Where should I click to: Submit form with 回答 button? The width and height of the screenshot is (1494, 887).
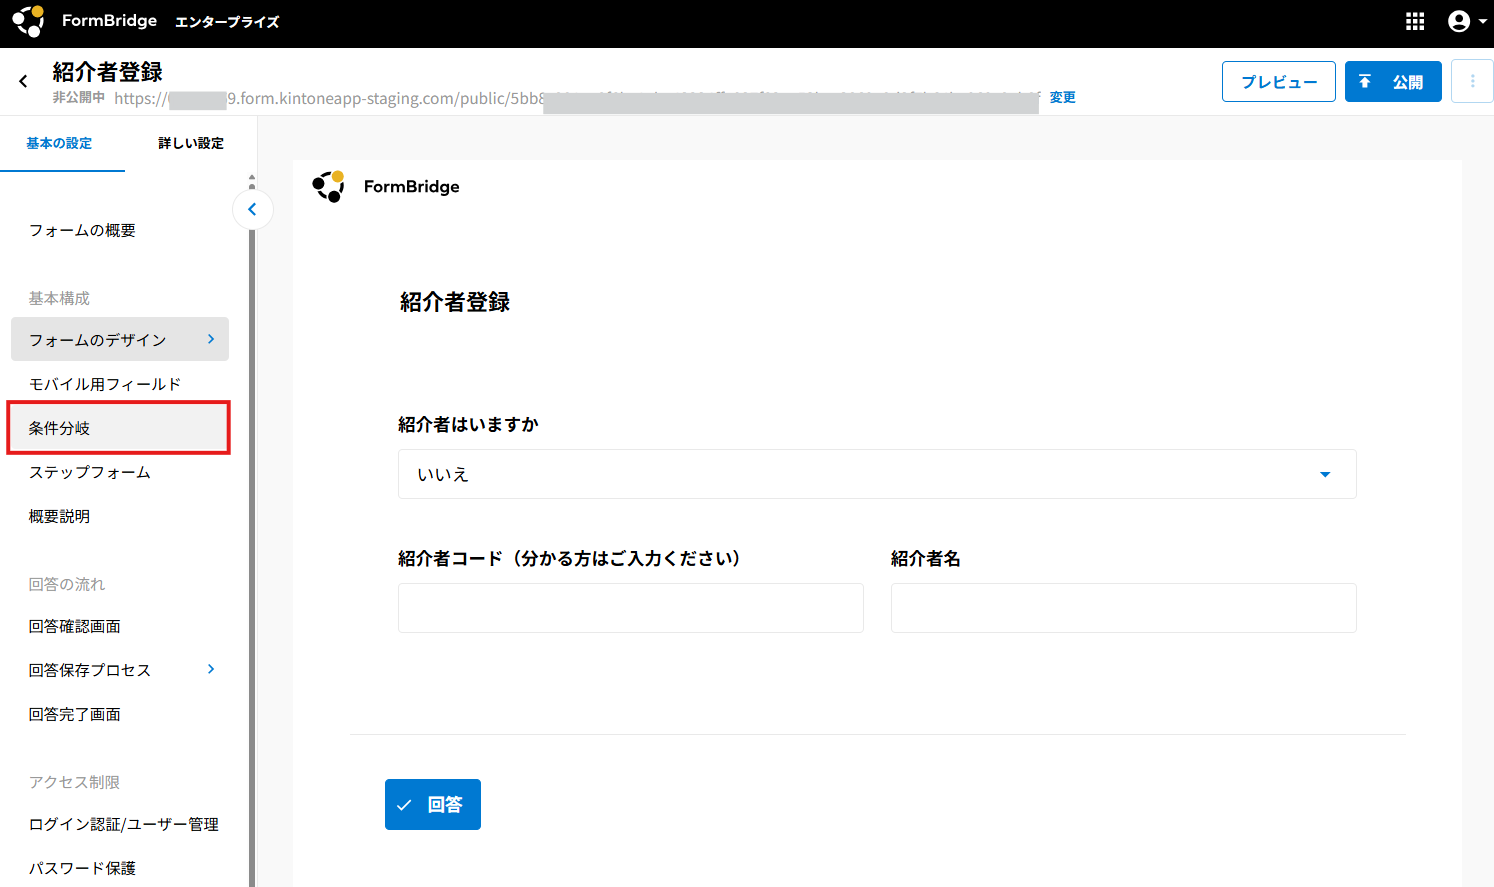[432, 805]
